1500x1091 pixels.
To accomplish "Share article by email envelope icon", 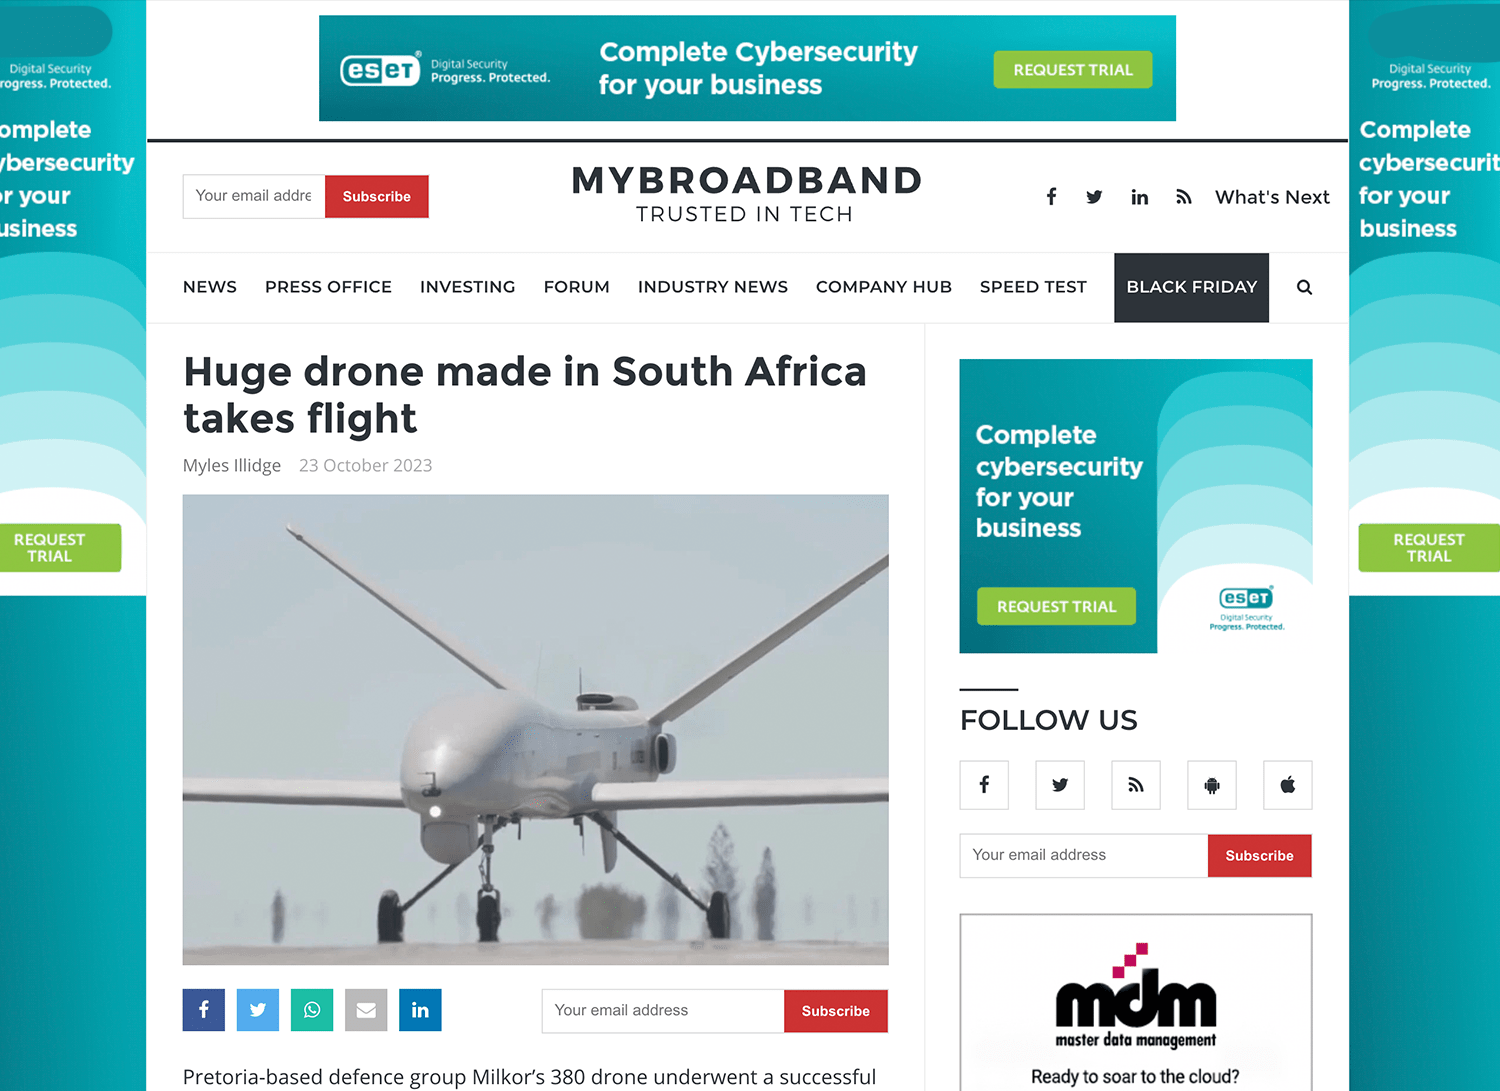I will click(366, 1010).
